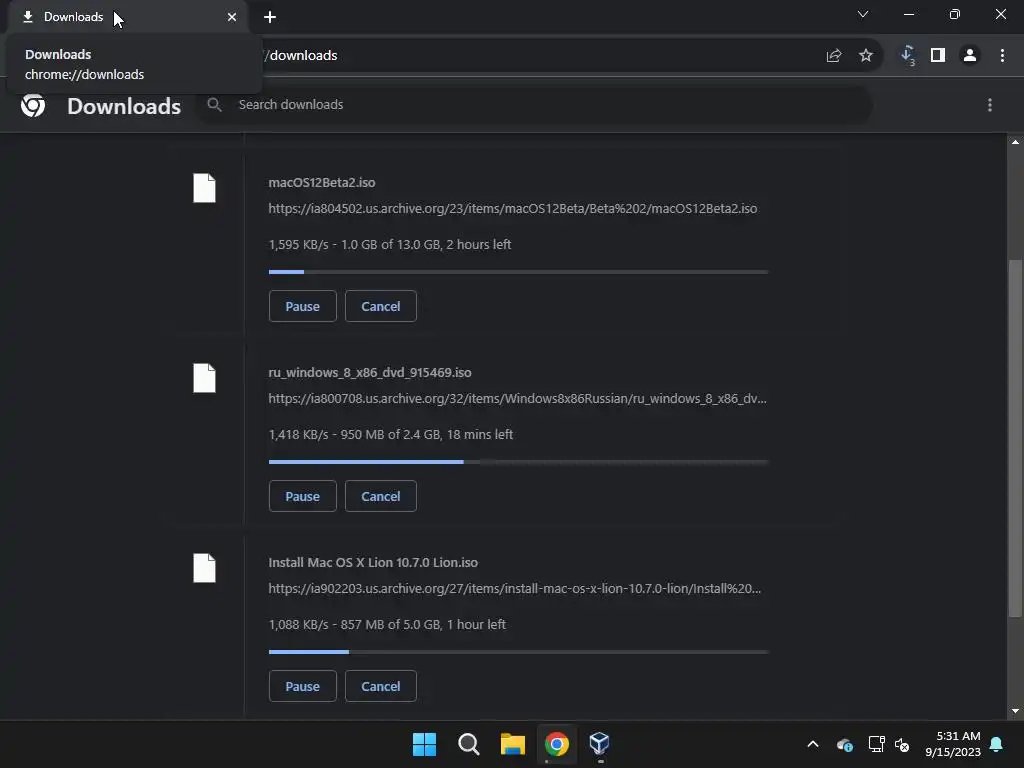Open the Downloads page more actions menu
Screen dimensions: 1024x768
[x=990, y=105]
